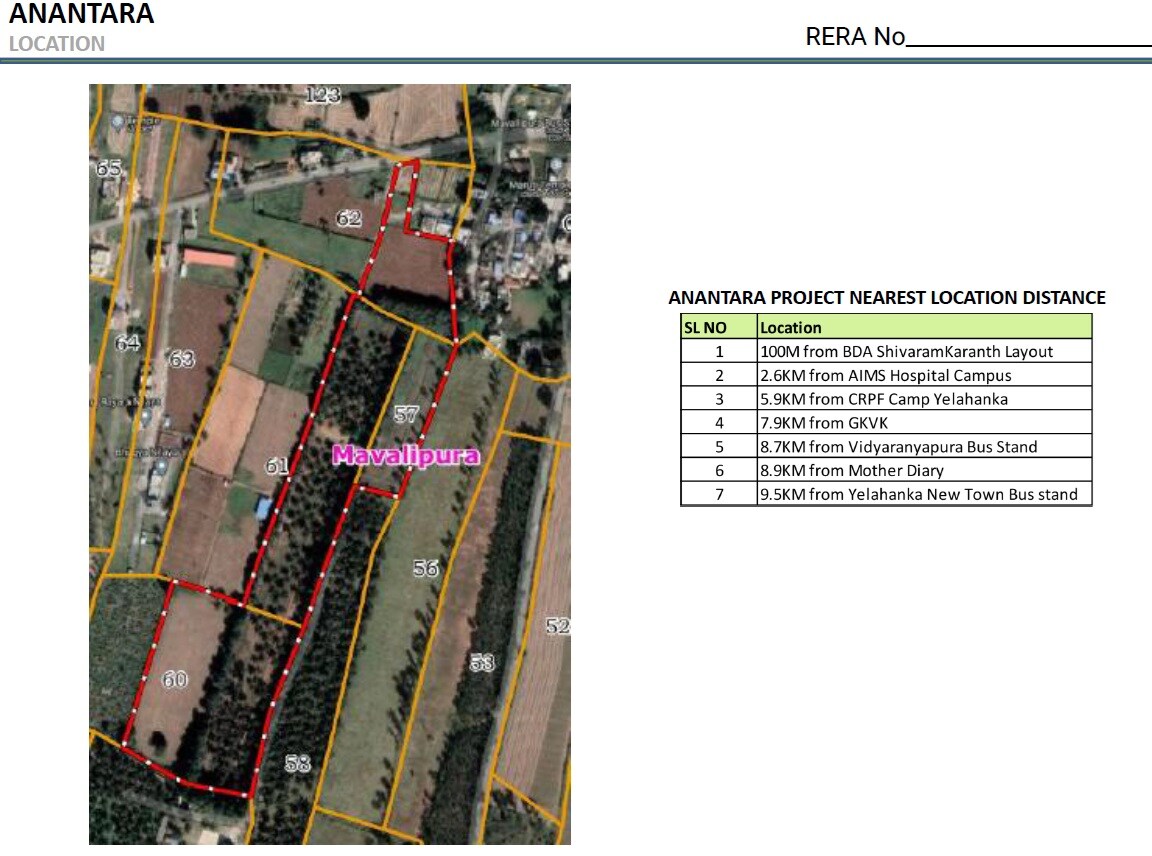The width and height of the screenshot is (1152, 856).
Task: Click parcel 63 on the left of the map
Action: [181, 358]
